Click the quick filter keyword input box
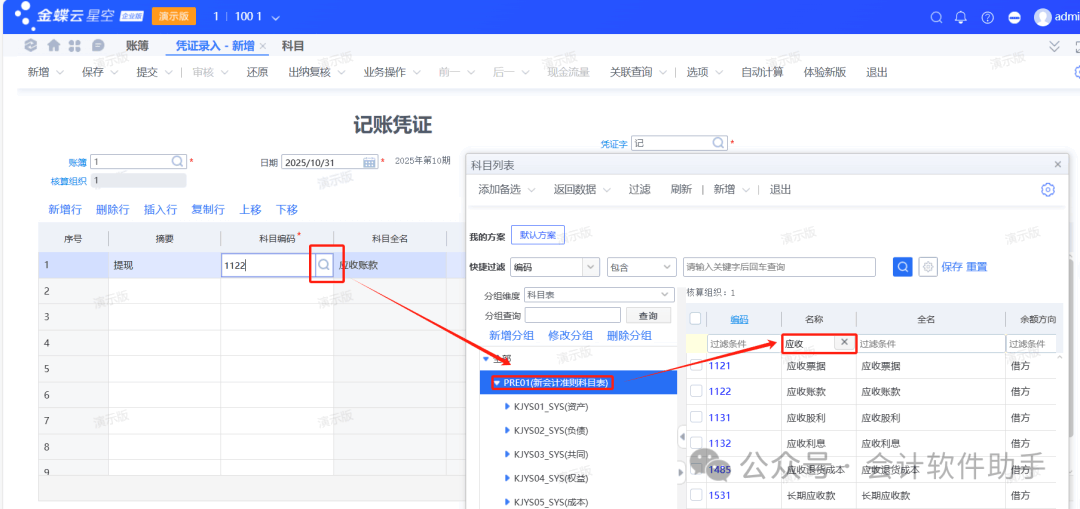This screenshot has width=1080, height=509. coord(778,267)
